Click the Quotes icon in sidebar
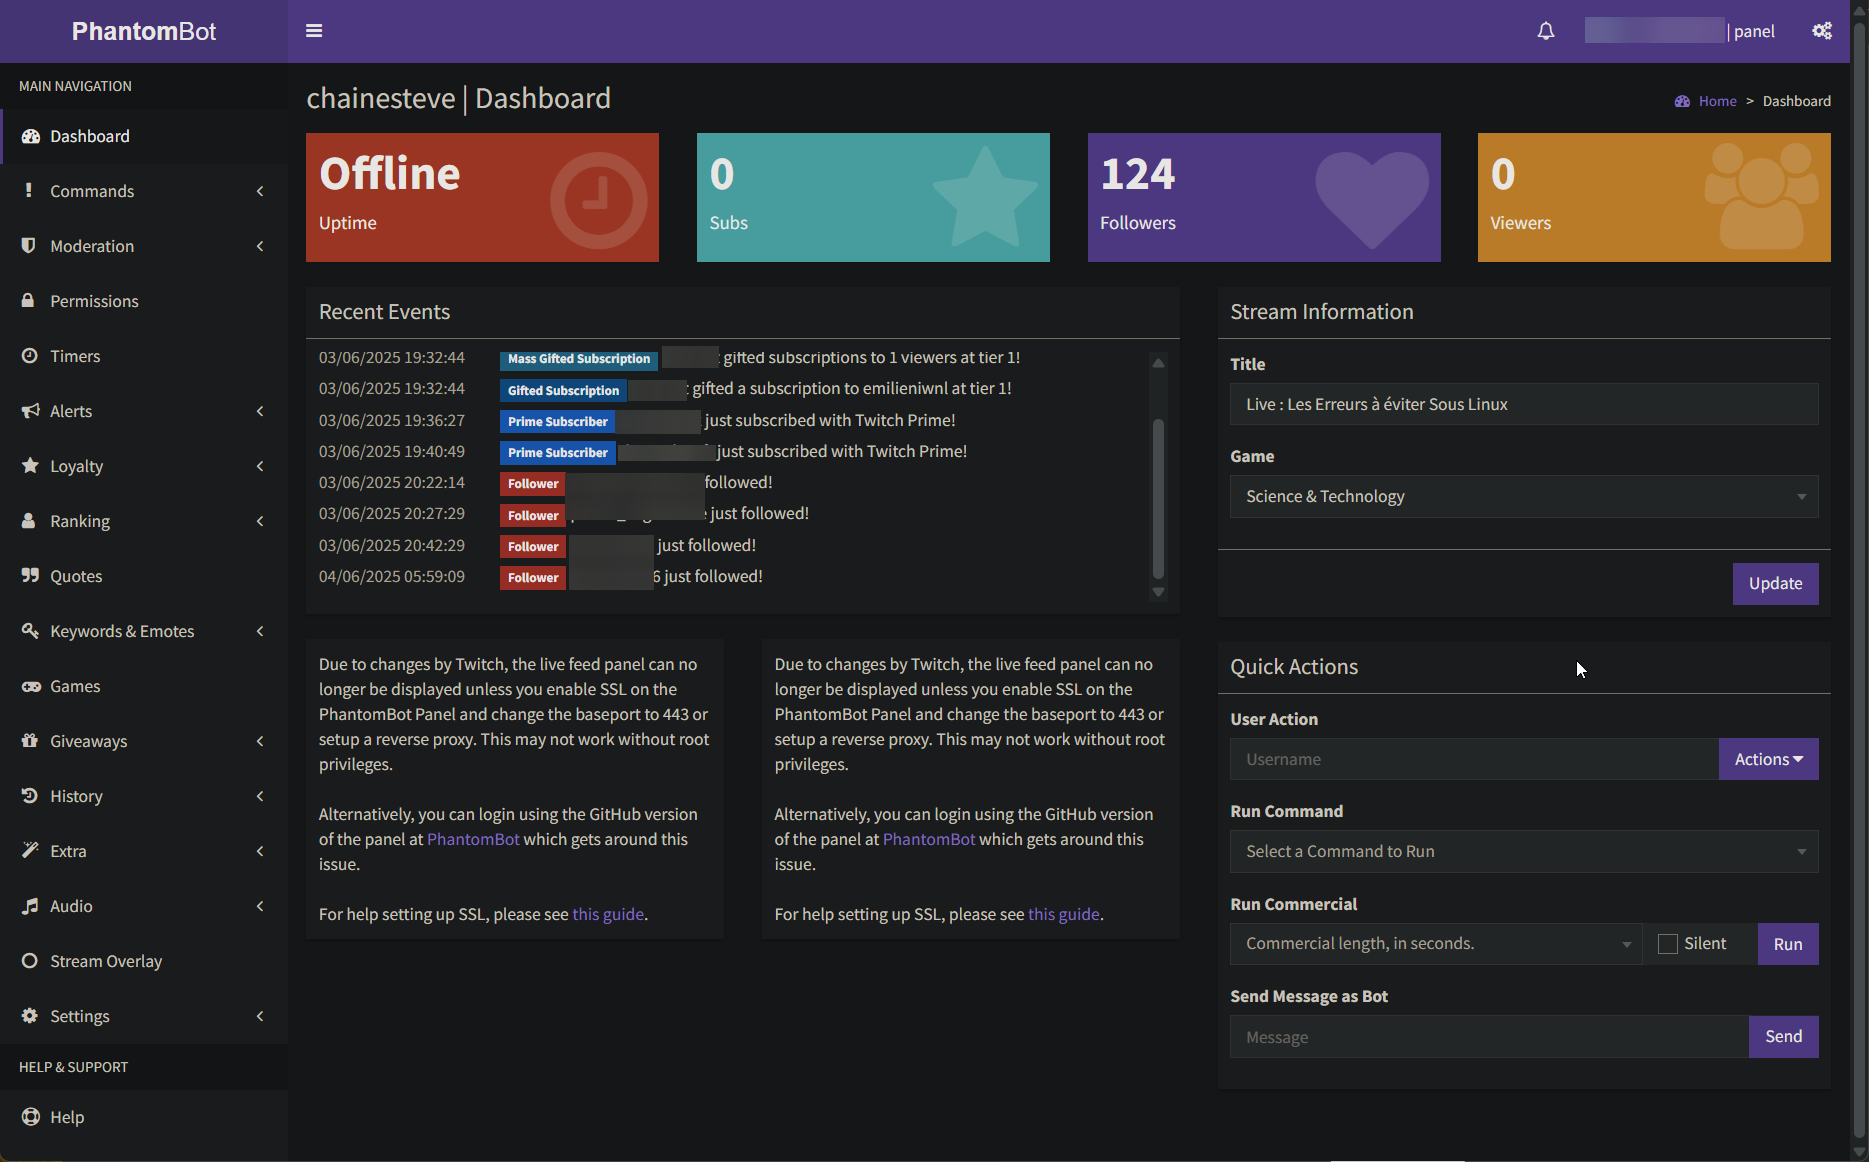The width and height of the screenshot is (1869, 1162). [x=30, y=576]
